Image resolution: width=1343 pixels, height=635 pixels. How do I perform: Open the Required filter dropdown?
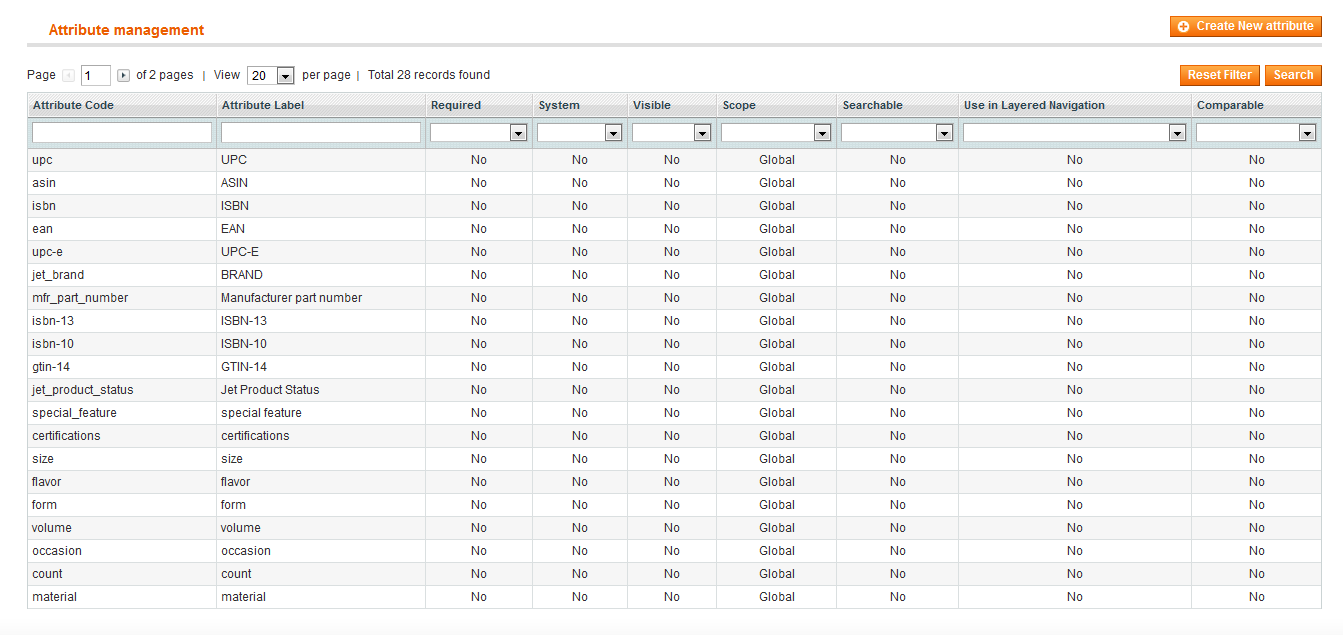478,132
